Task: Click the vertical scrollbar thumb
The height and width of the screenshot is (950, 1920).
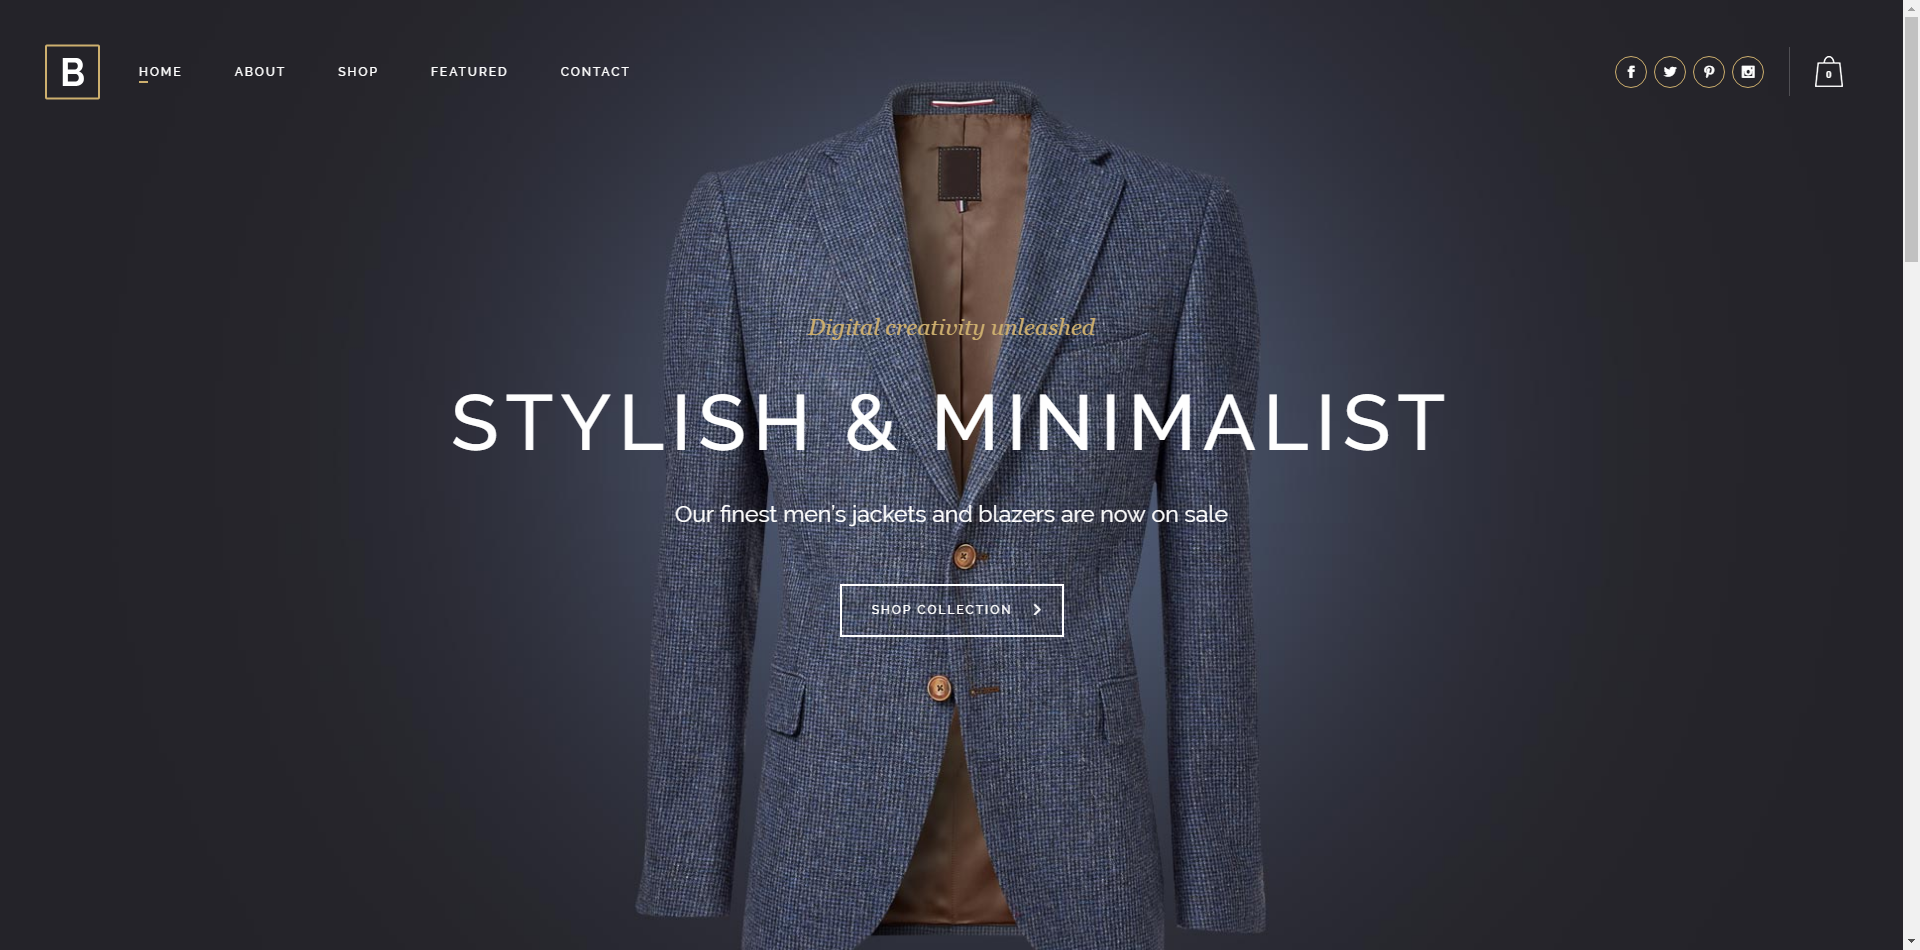Action: click(1911, 140)
